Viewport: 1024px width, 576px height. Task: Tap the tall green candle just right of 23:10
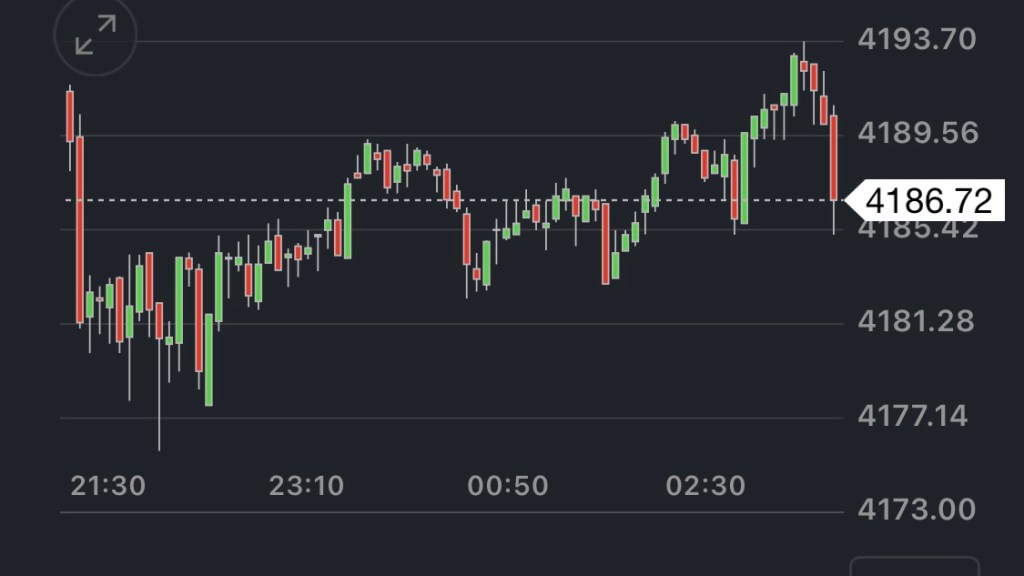coord(348,220)
